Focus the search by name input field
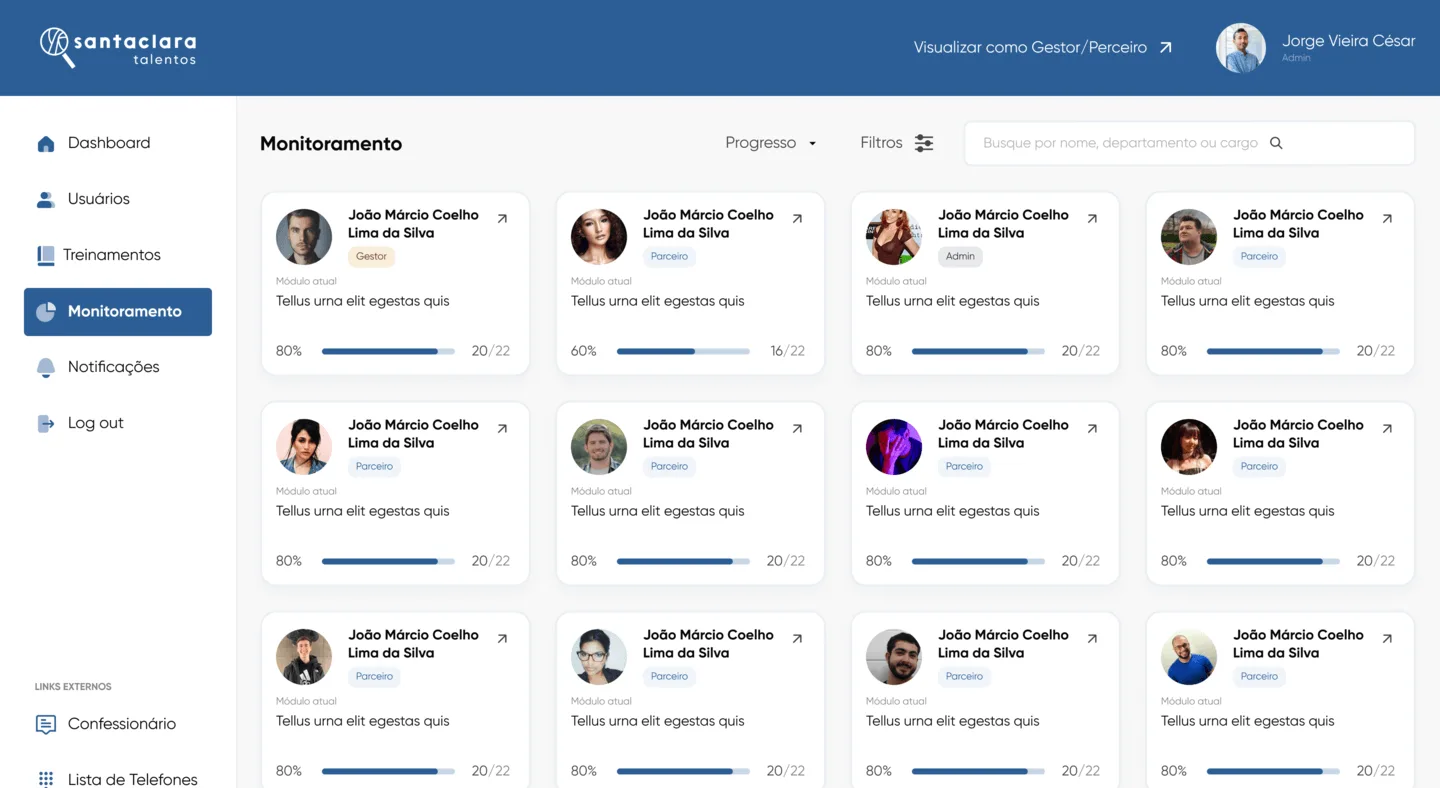This screenshot has width=1440, height=788. click(1120, 143)
